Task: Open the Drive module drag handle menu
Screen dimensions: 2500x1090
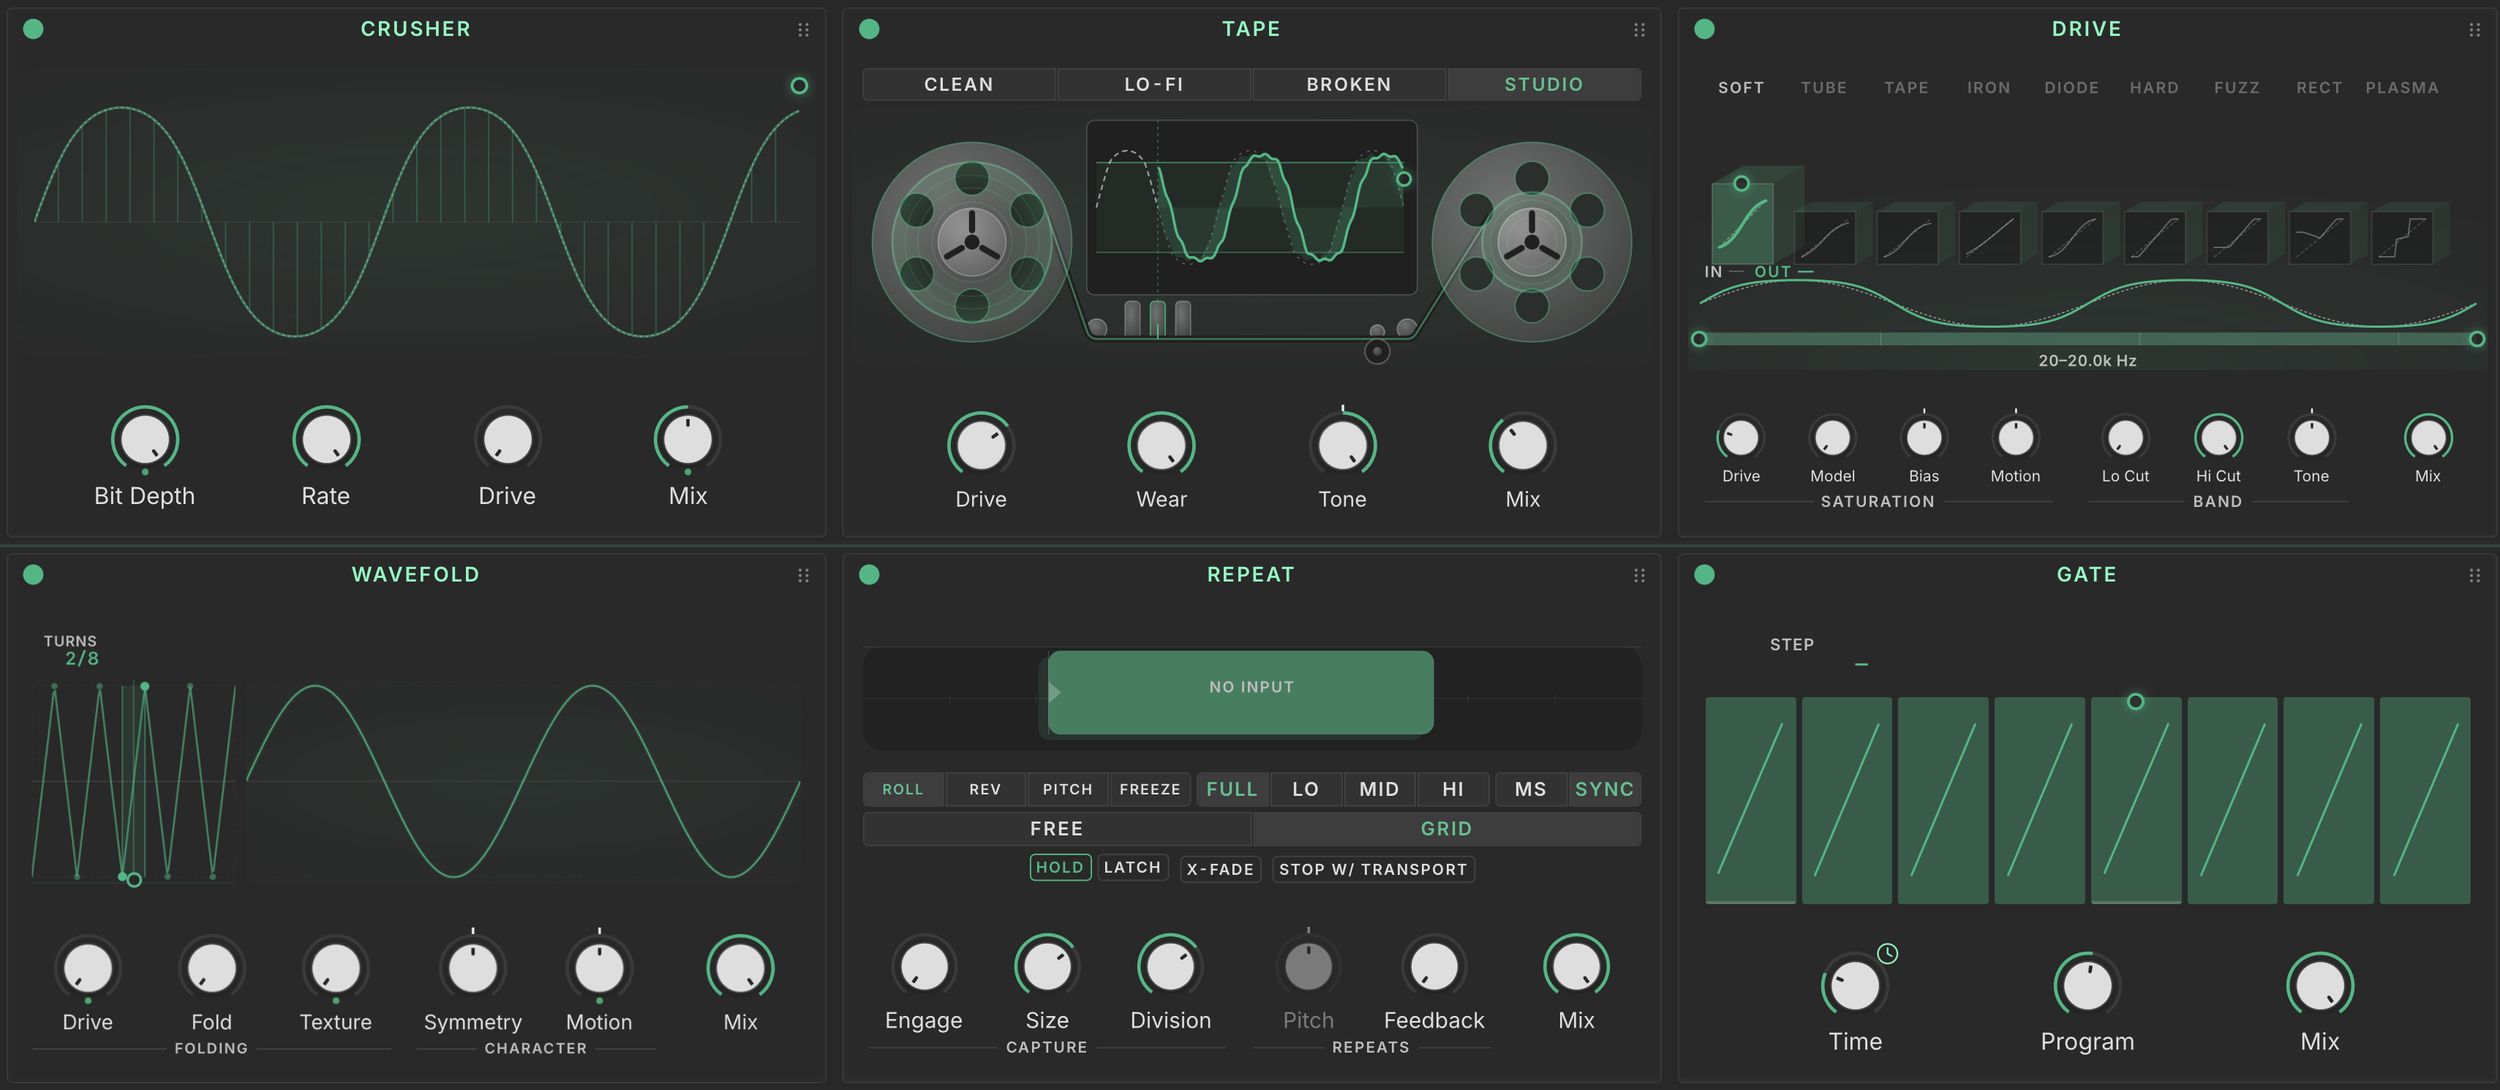Action: pyautogui.click(x=2474, y=30)
